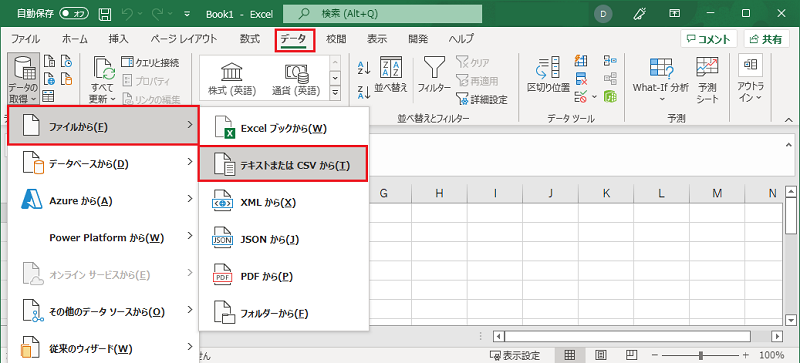The height and width of the screenshot is (363, 800).
Task: Switch to page layout view icon
Action: pyautogui.click(x=601, y=355)
